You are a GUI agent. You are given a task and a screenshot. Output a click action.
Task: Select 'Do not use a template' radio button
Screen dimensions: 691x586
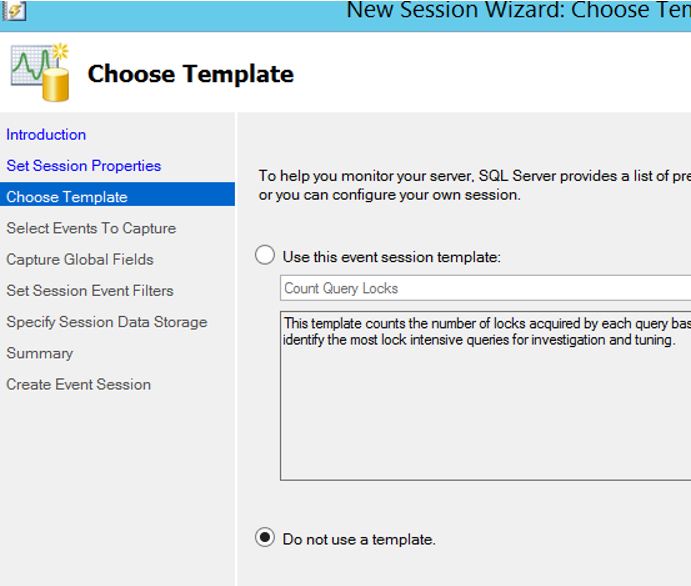click(x=265, y=538)
